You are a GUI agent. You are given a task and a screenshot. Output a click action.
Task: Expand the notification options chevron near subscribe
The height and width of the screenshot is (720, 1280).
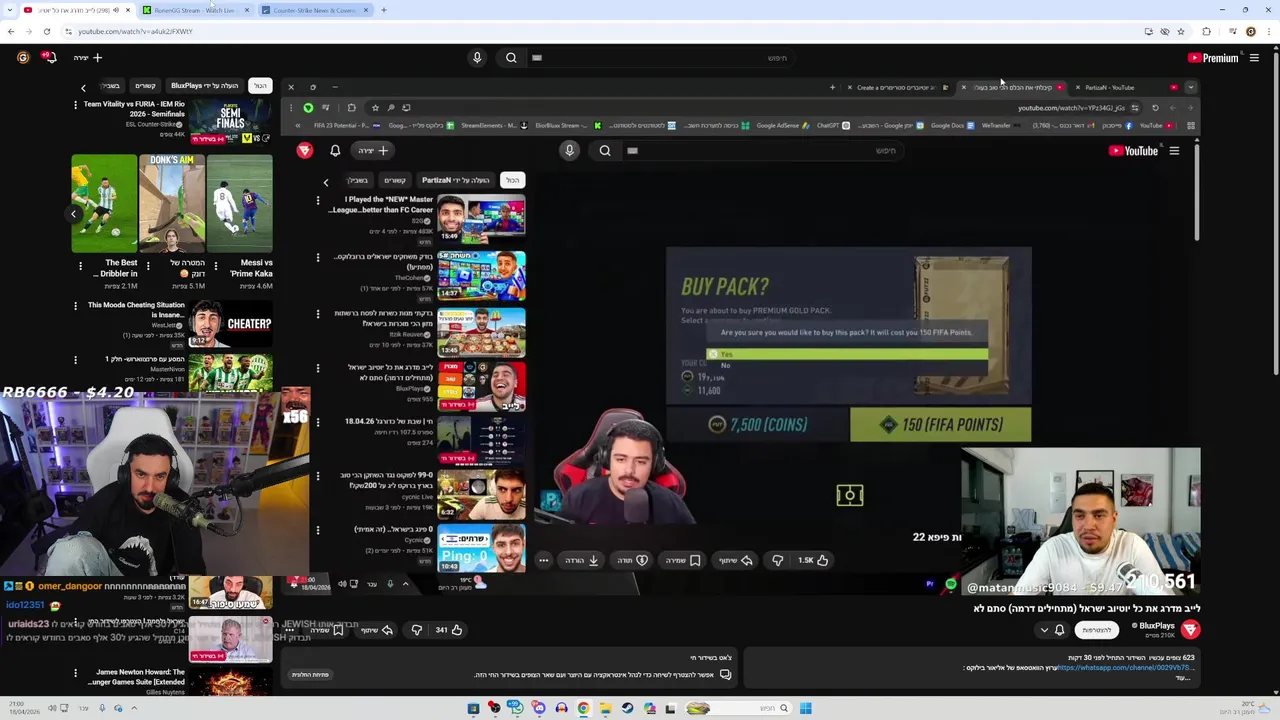pos(1044,630)
